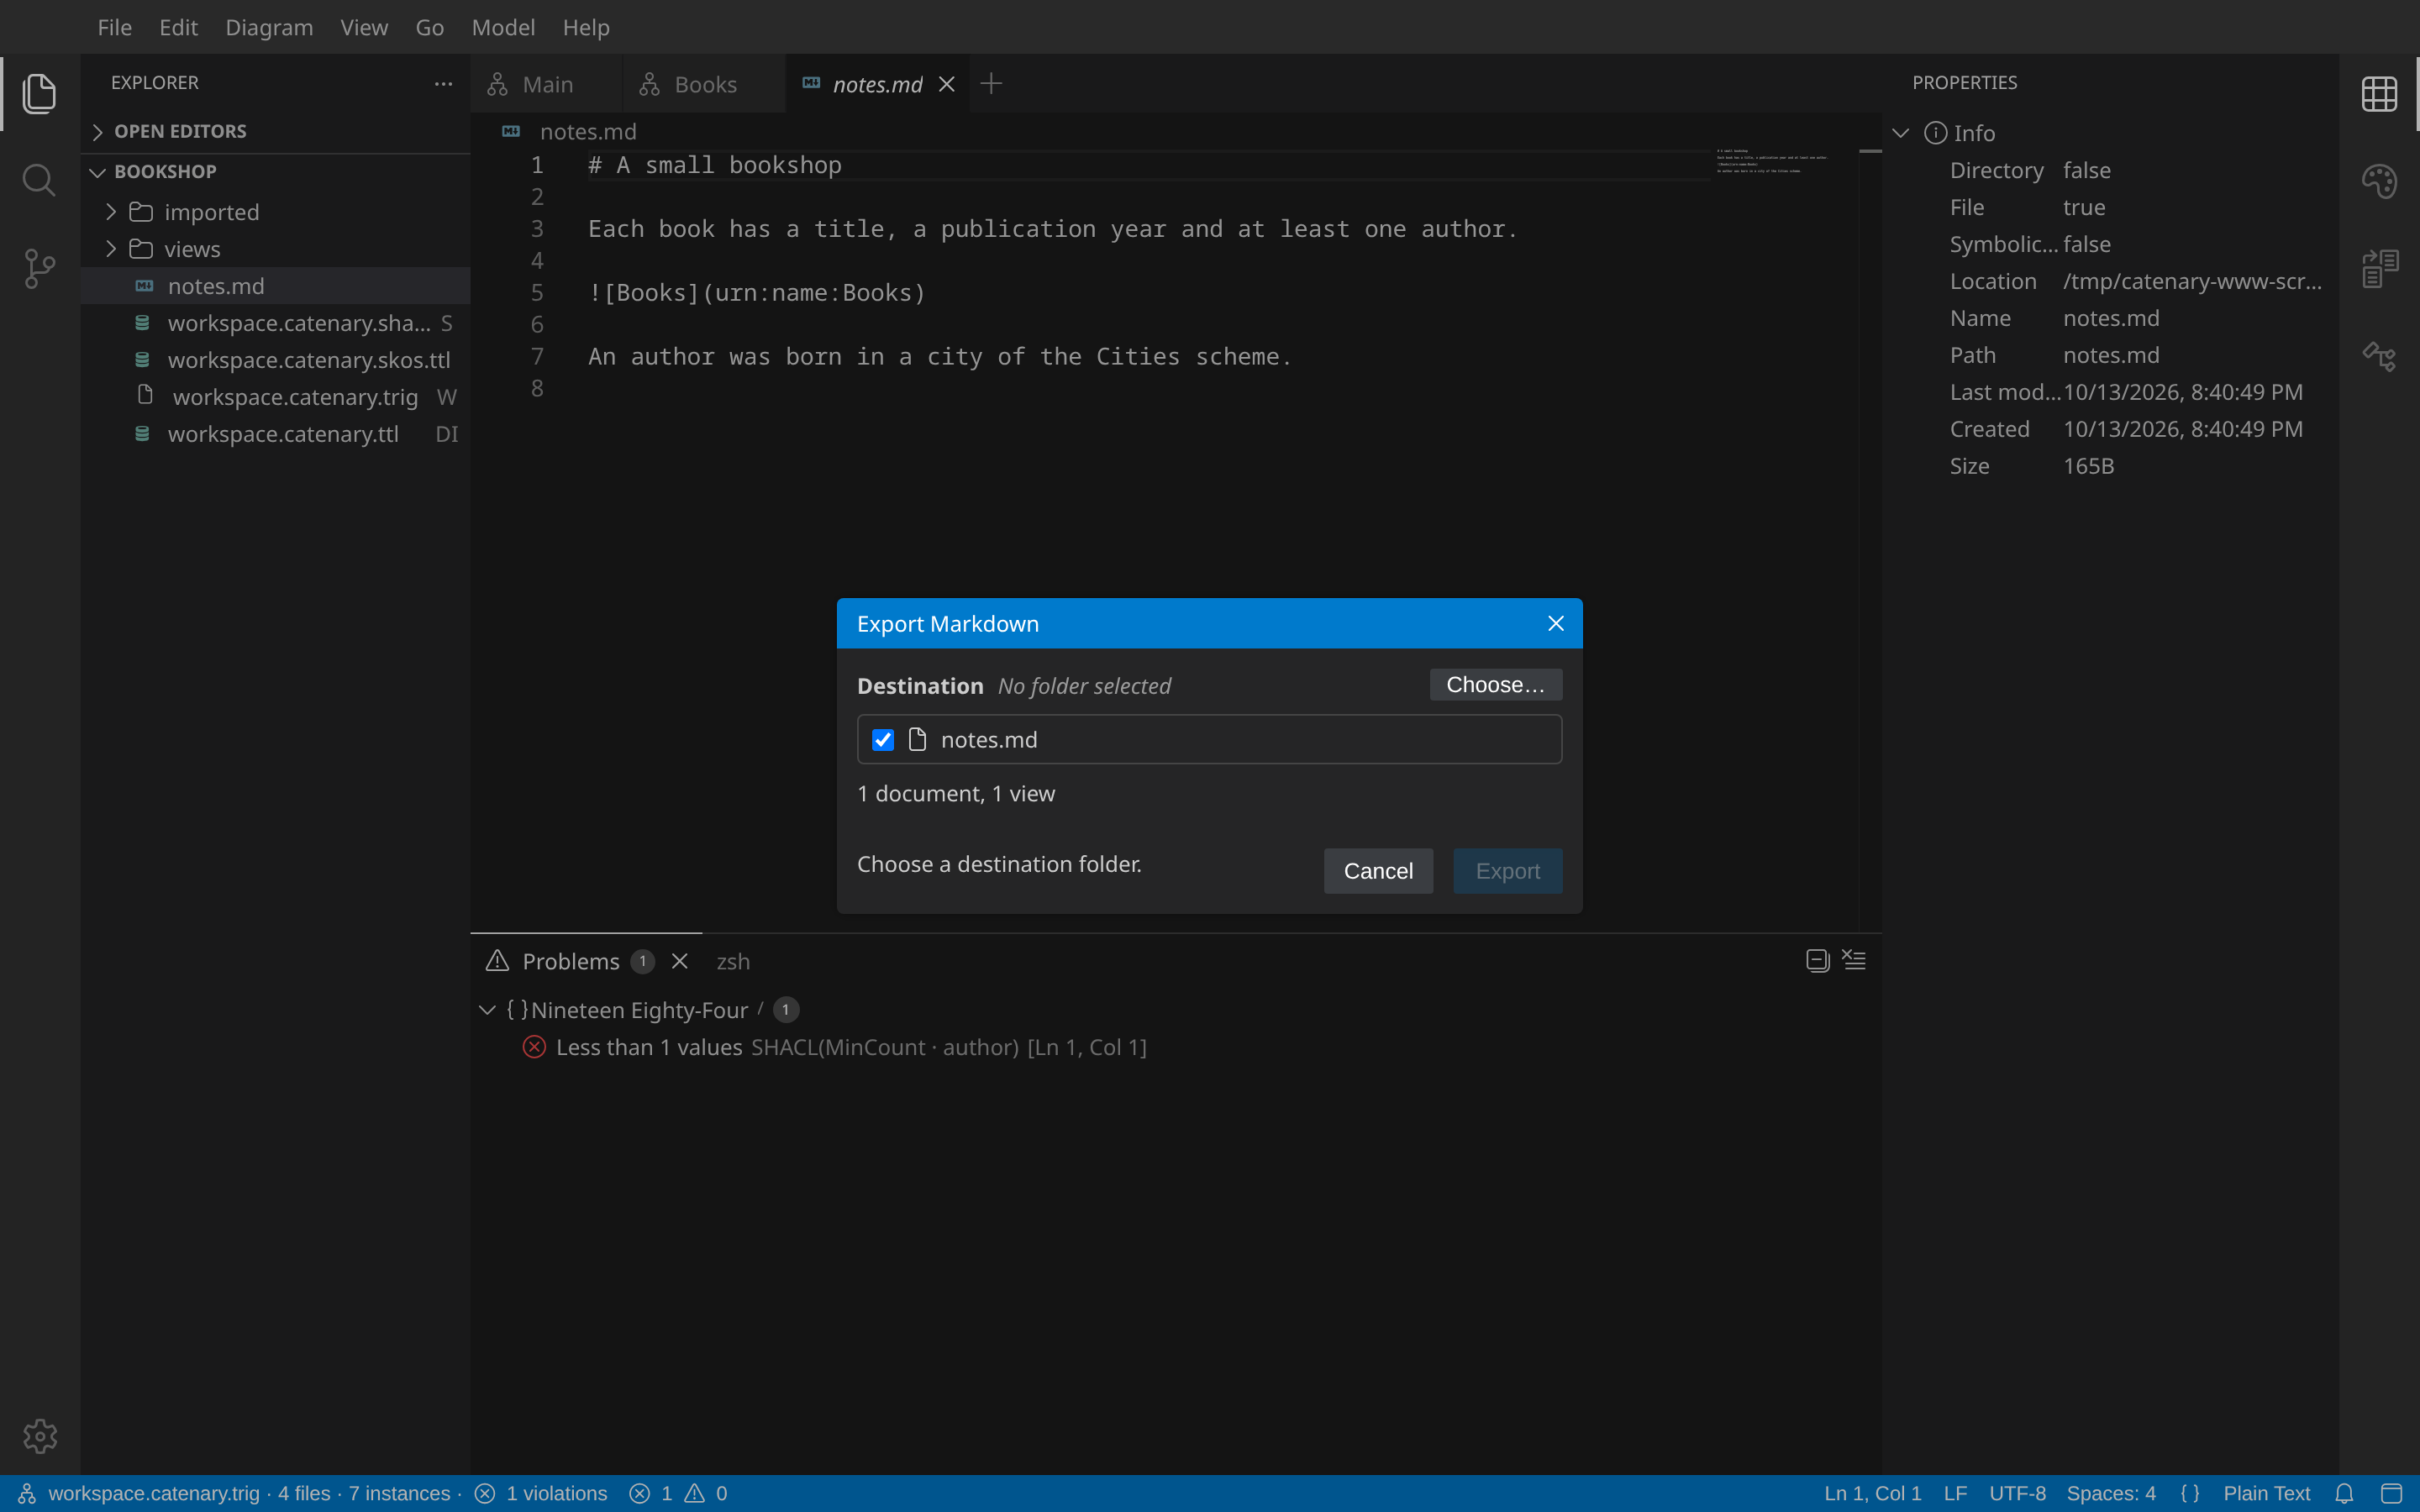This screenshot has width=2420, height=1512.
Task: Open the Model menu
Action: click(x=503, y=28)
